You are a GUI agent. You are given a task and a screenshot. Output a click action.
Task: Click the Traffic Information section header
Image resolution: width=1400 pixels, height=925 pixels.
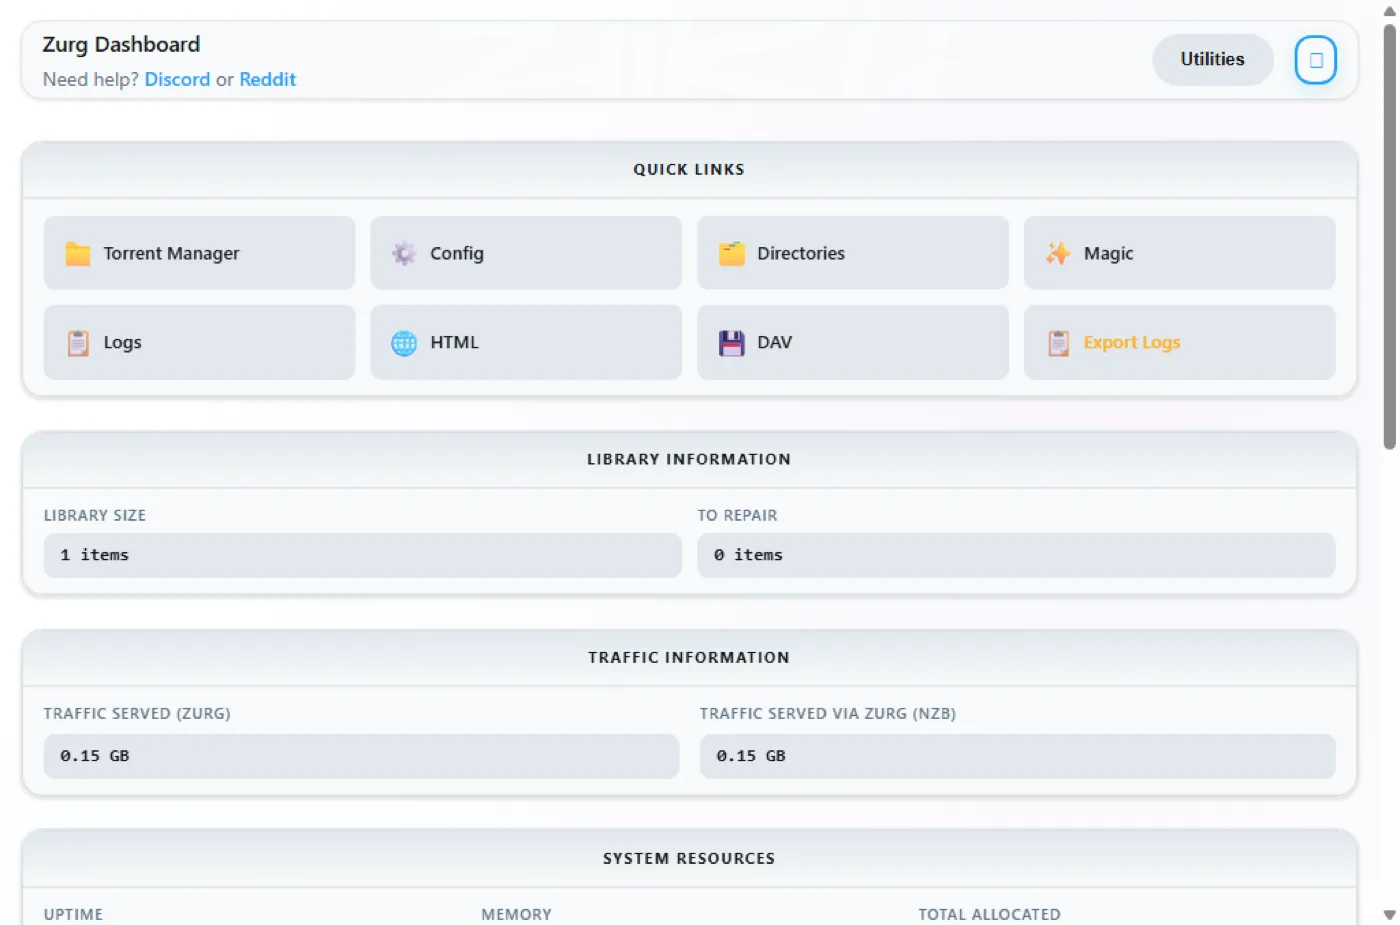pyautogui.click(x=689, y=658)
